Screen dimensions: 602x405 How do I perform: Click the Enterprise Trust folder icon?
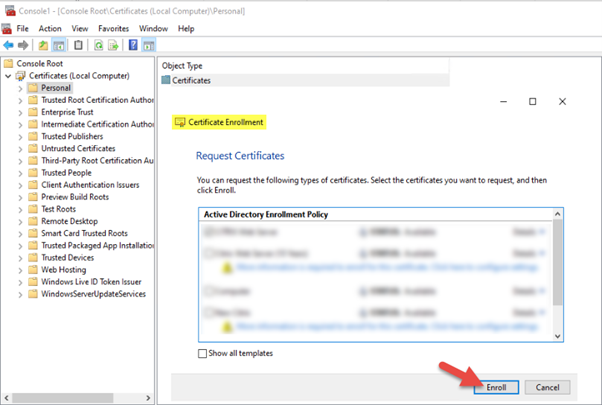33,112
